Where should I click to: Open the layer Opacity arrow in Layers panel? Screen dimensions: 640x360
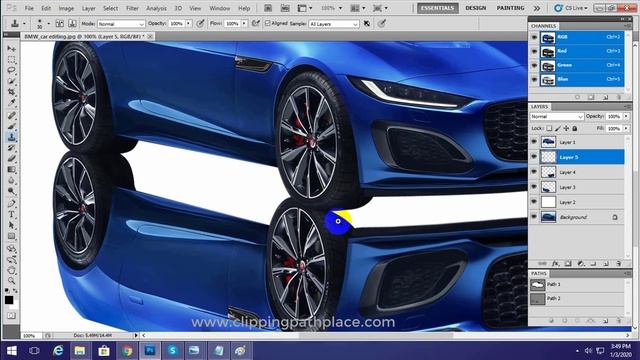coord(626,117)
